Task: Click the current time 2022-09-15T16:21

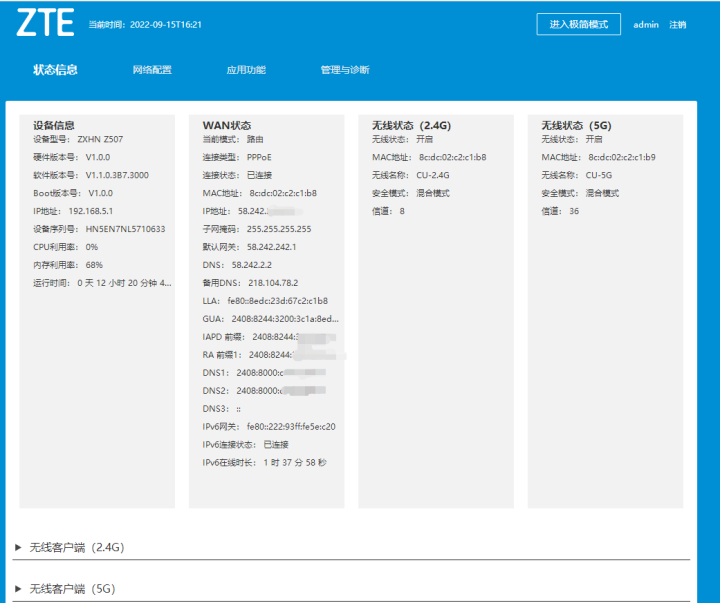Action: [166, 25]
